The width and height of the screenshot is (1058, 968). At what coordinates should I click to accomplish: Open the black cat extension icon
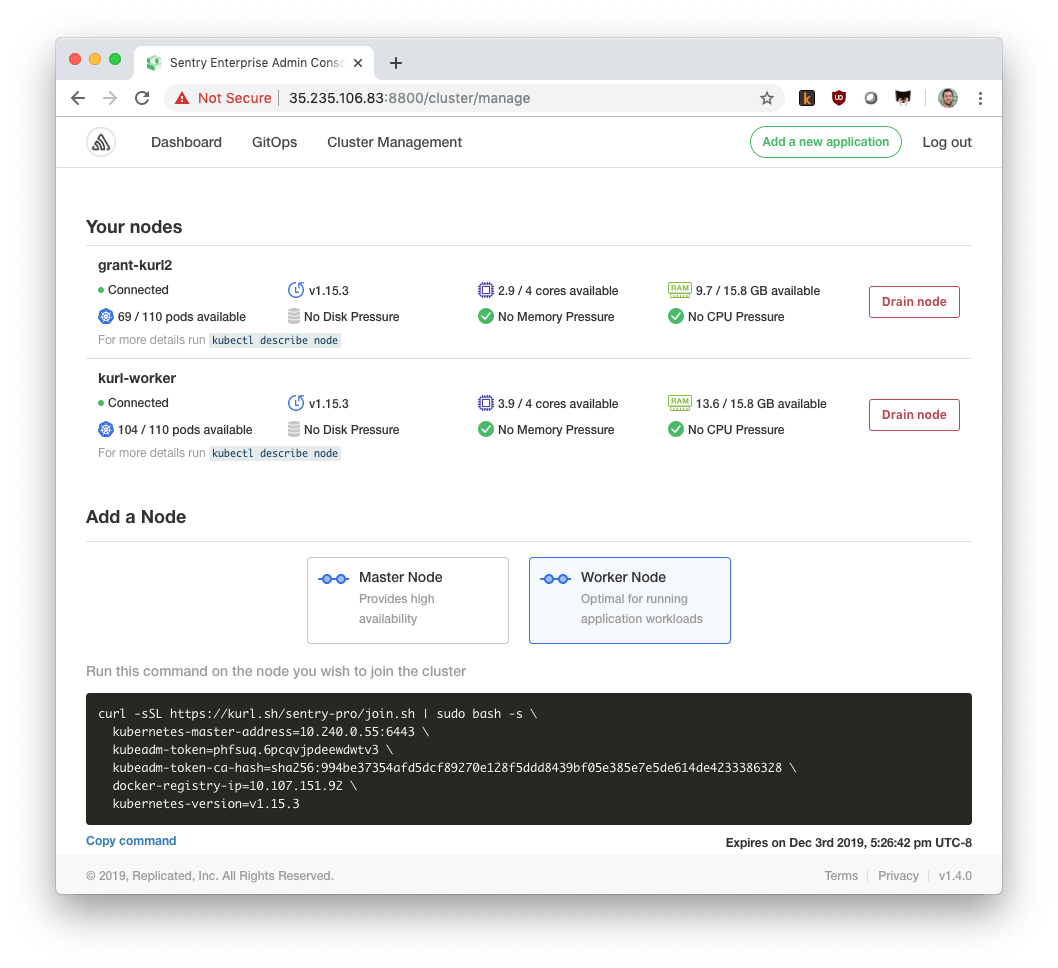pyautogui.click(x=903, y=98)
